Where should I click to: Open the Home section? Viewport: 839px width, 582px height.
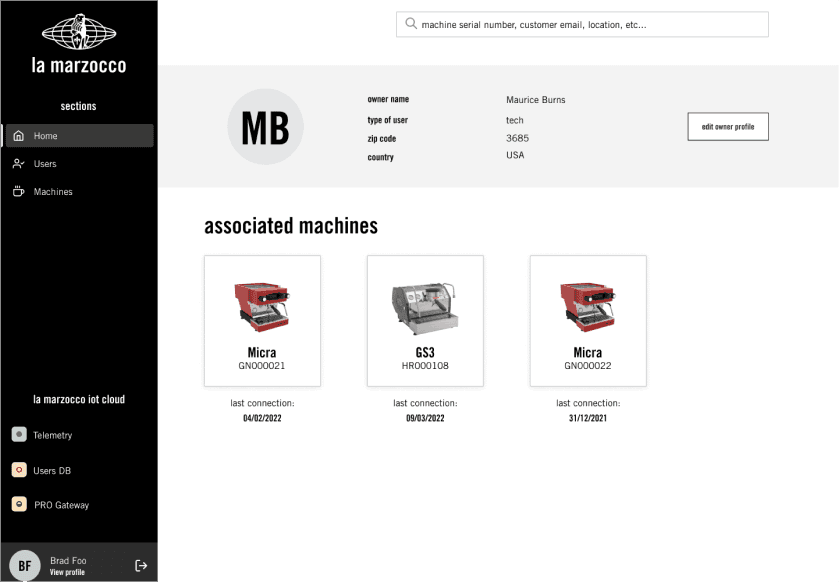pyautogui.click(x=79, y=136)
